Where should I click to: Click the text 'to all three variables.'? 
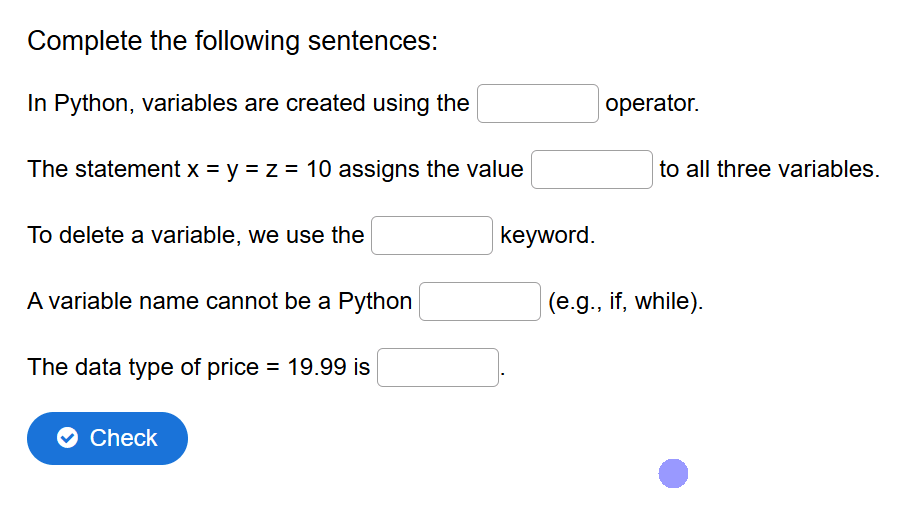tap(770, 169)
